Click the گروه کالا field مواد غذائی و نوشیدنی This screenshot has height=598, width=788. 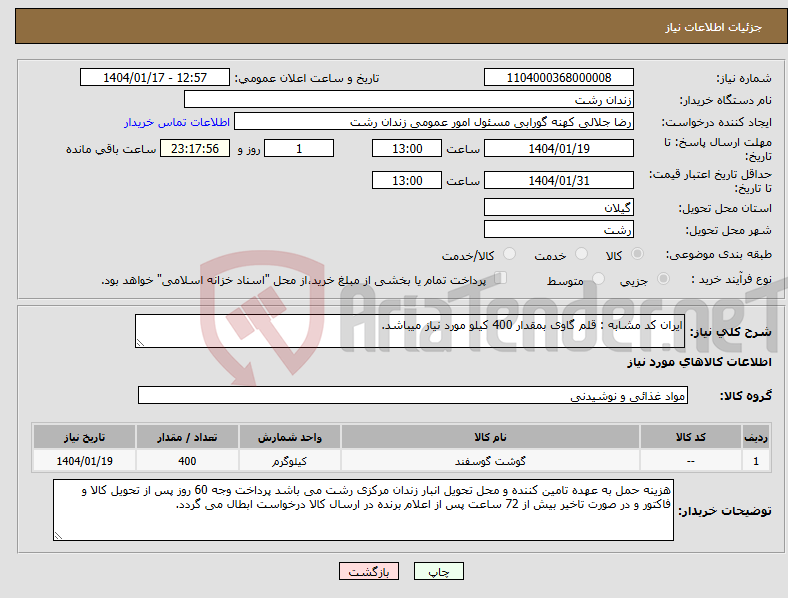(413, 395)
